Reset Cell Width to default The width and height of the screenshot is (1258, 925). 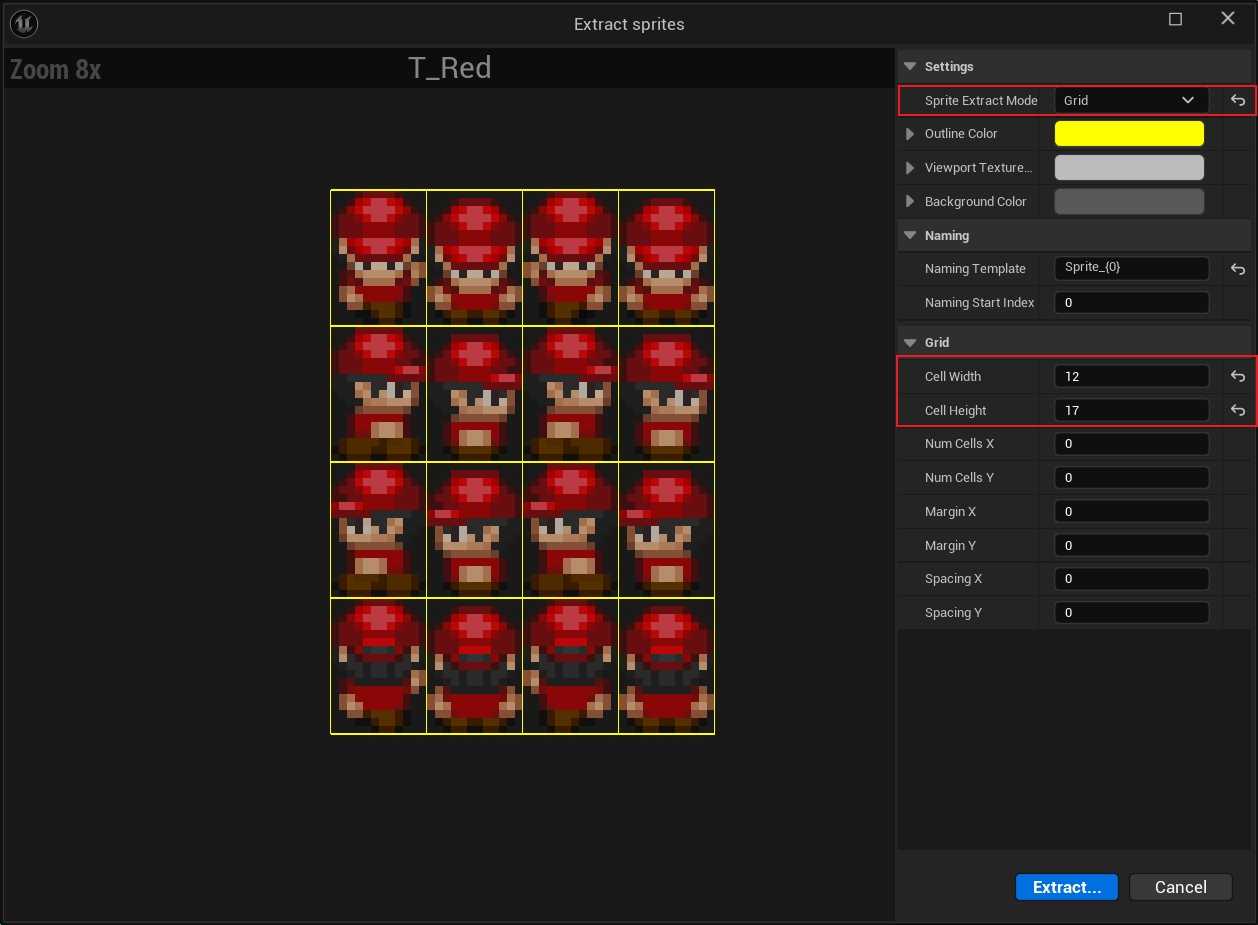coord(1237,377)
